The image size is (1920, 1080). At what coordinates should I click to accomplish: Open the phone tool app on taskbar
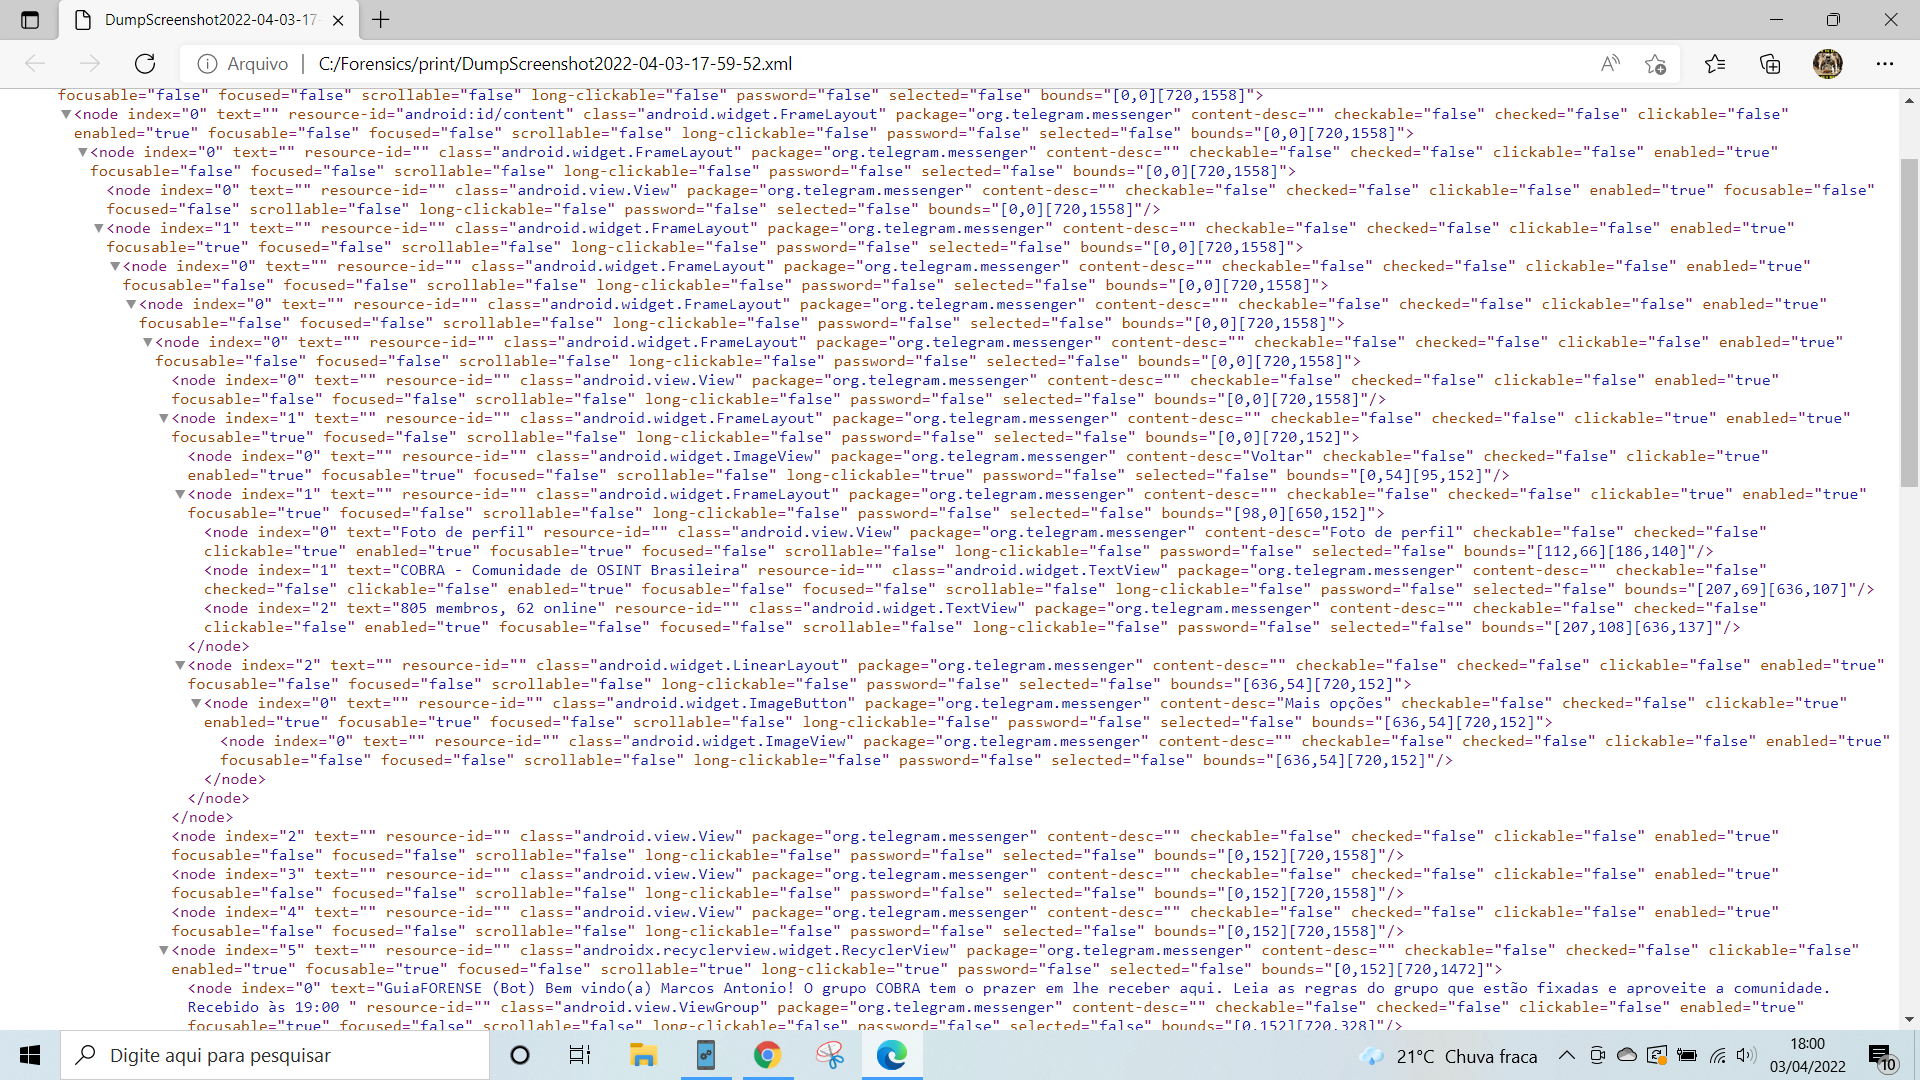[x=705, y=1055]
